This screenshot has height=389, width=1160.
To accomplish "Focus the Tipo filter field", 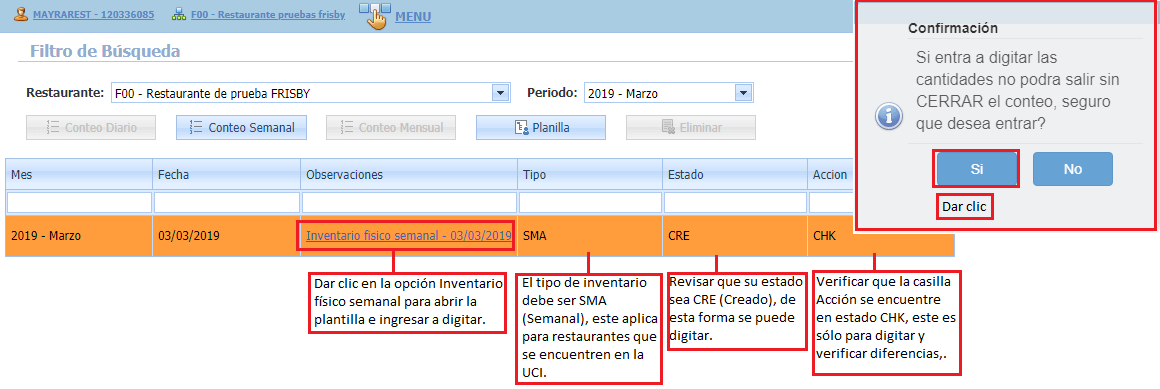I will (590, 203).
